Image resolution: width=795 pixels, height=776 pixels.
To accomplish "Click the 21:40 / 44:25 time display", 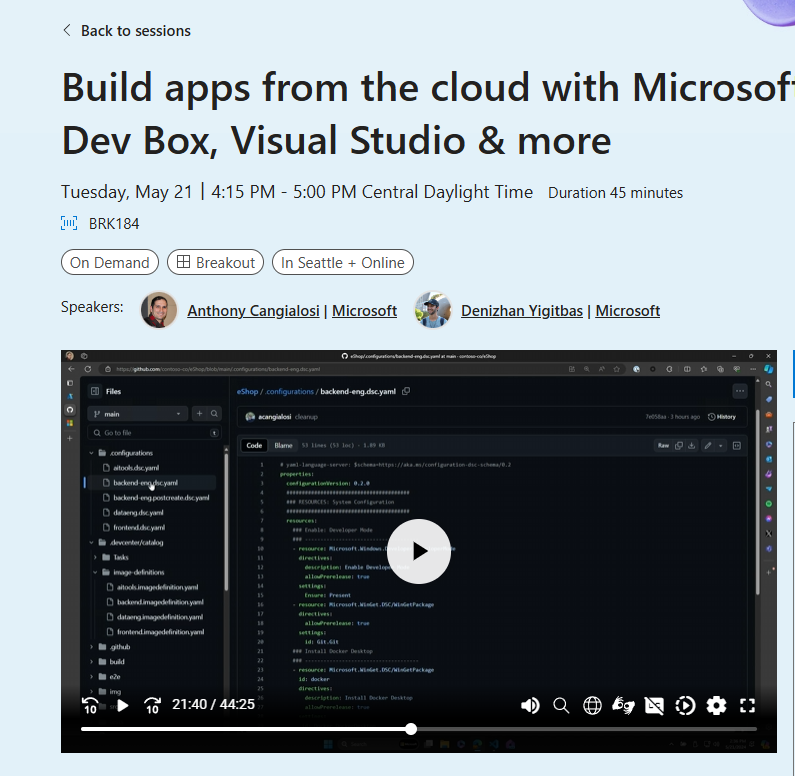I will coord(213,704).
